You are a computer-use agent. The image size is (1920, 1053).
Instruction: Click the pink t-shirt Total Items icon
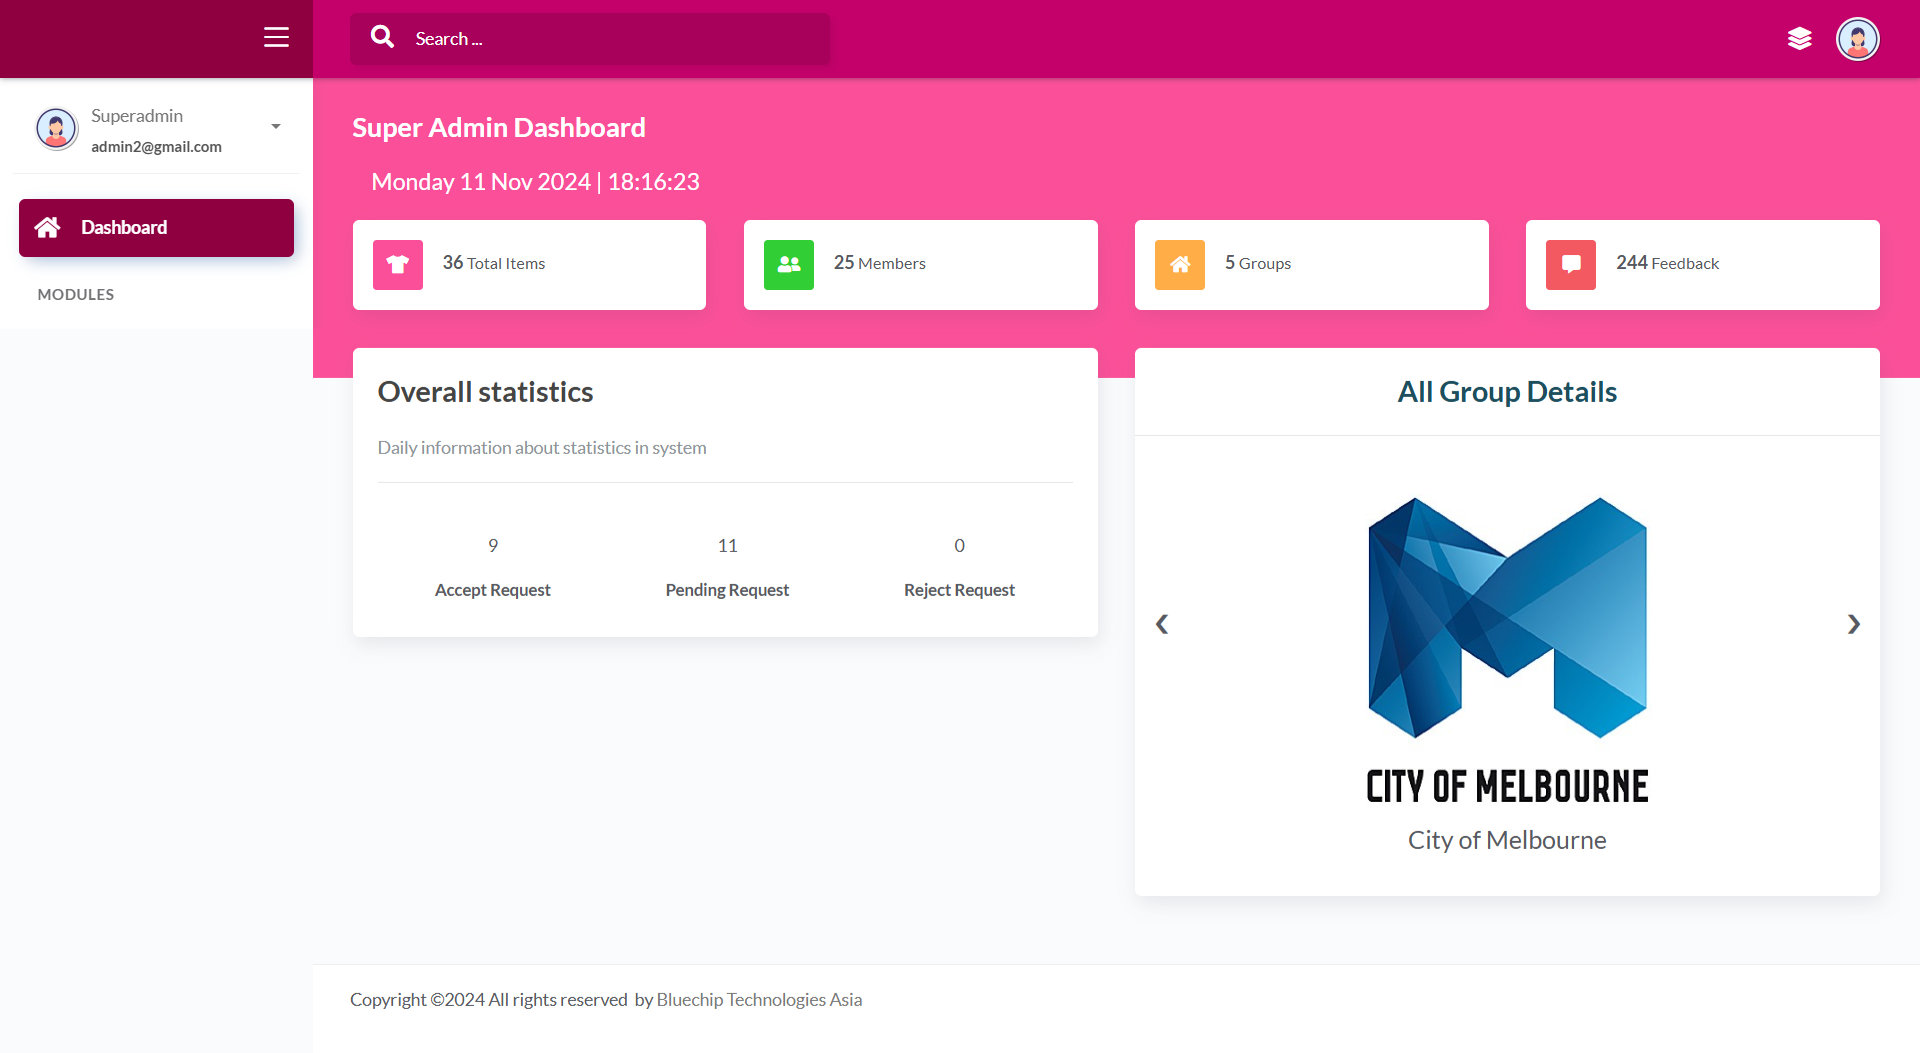point(398,265)
